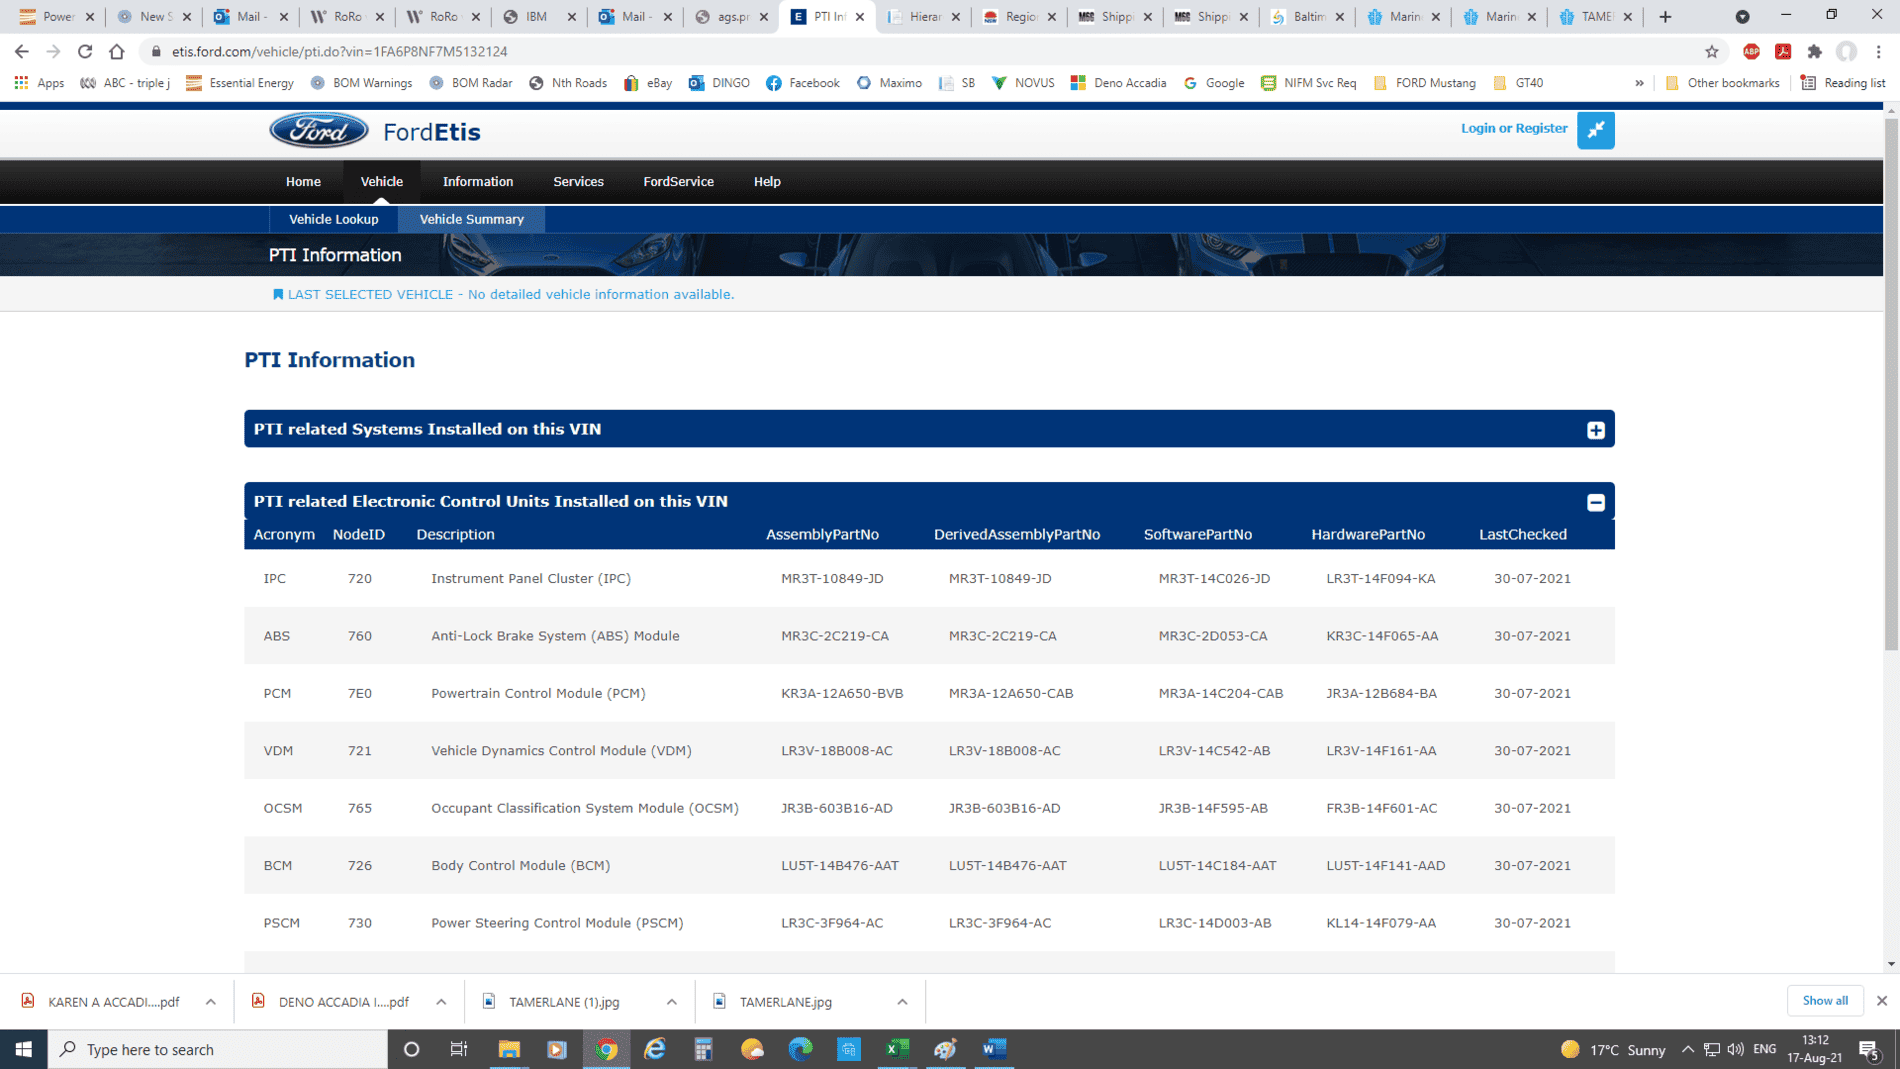Viewport: 1900px width, 1069px height.
Task: Click Show all downloads button
Action: (1824, 1000)
